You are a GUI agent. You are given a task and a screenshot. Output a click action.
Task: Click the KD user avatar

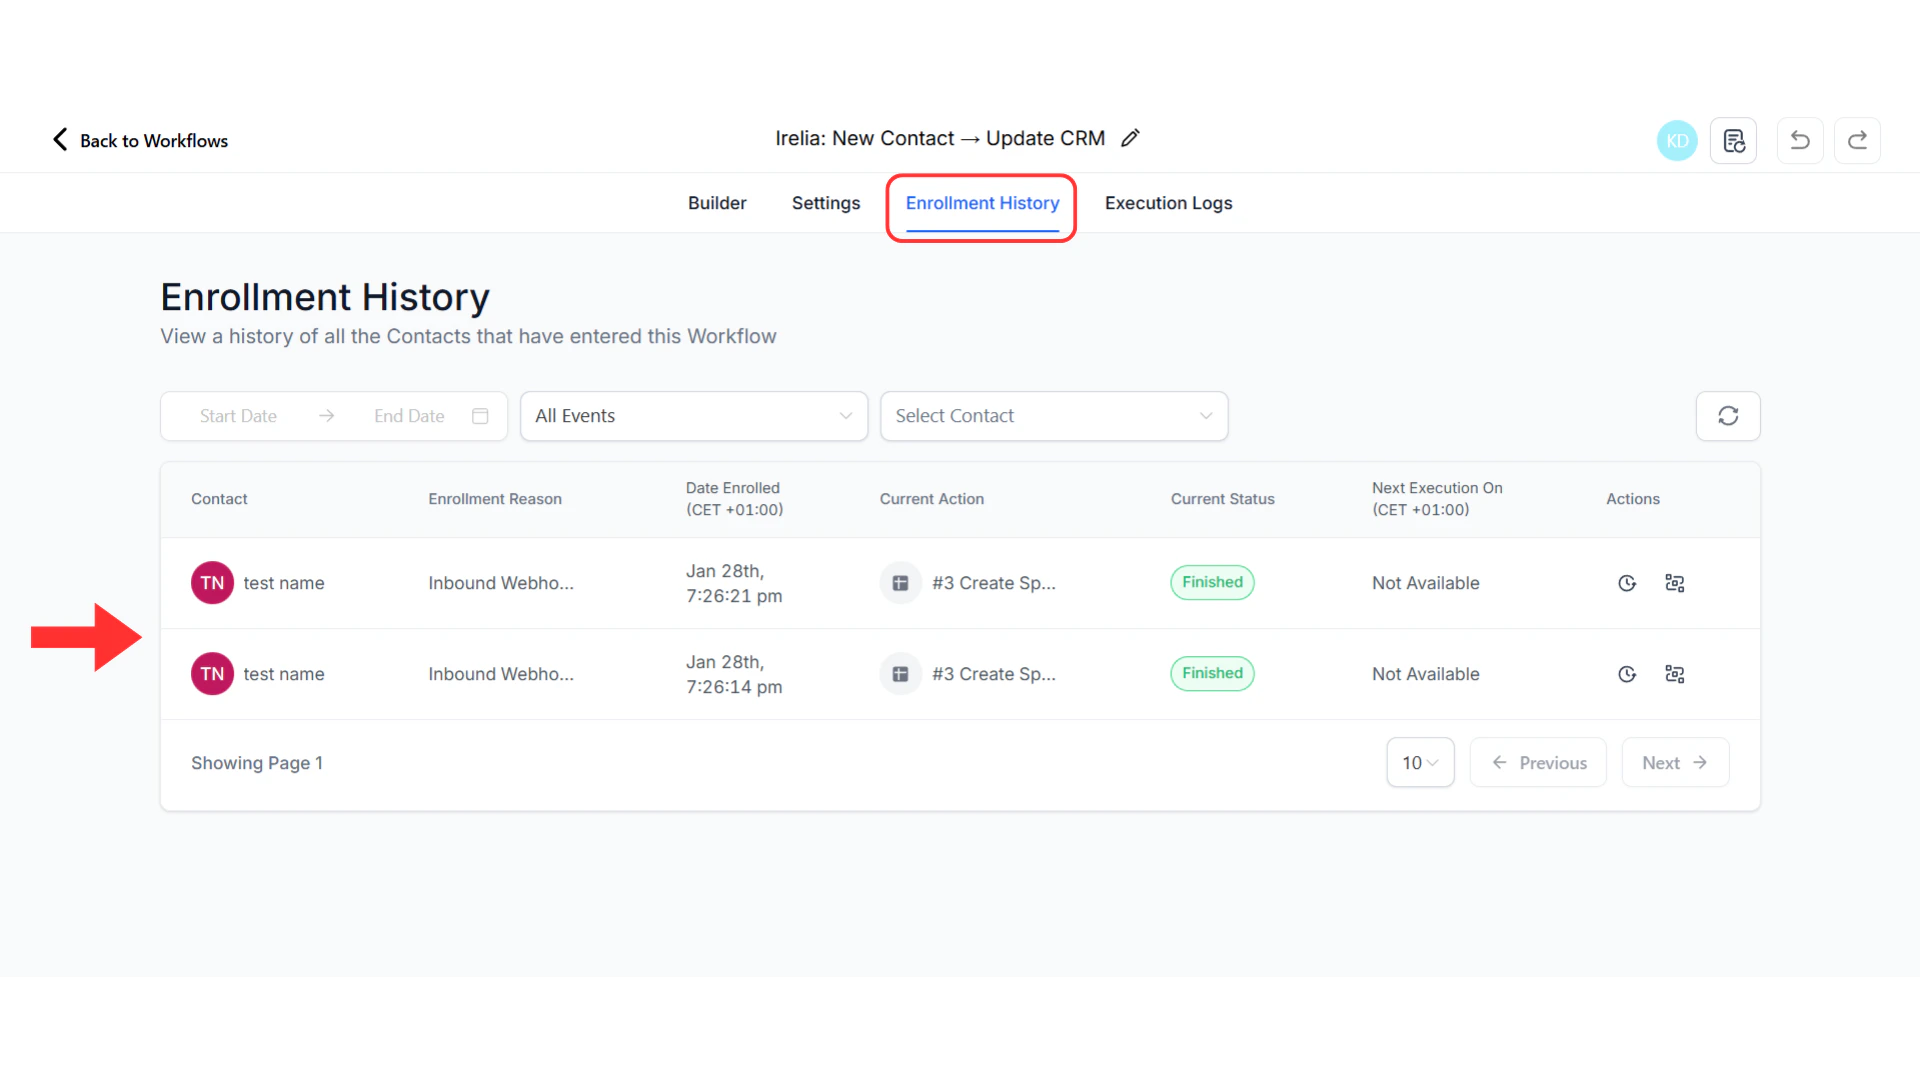click(x=1677, y=140)
